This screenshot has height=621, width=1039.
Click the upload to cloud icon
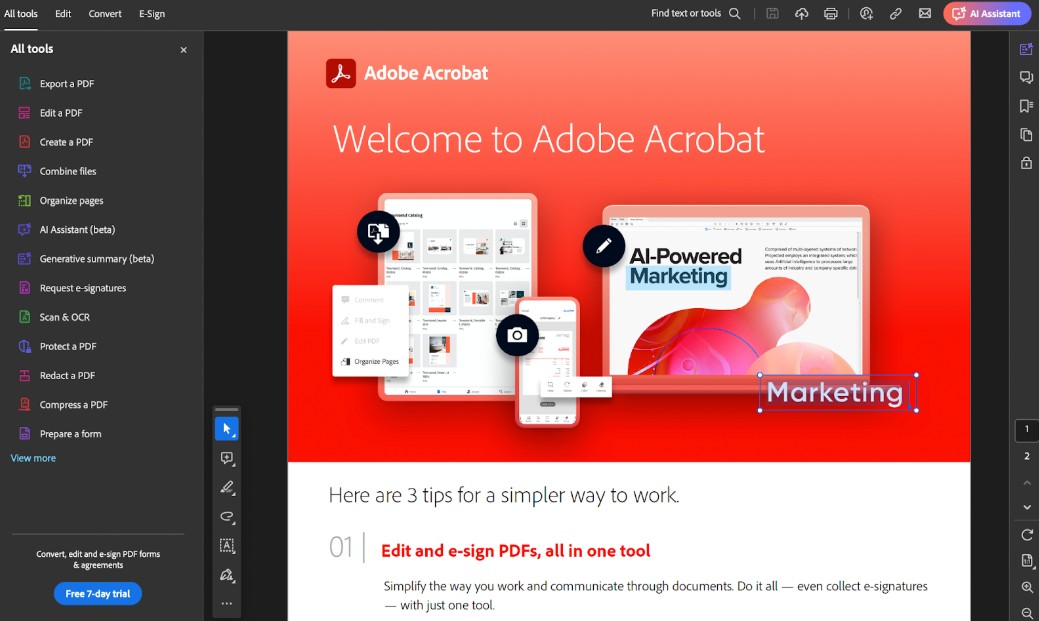tap(801, 14)
